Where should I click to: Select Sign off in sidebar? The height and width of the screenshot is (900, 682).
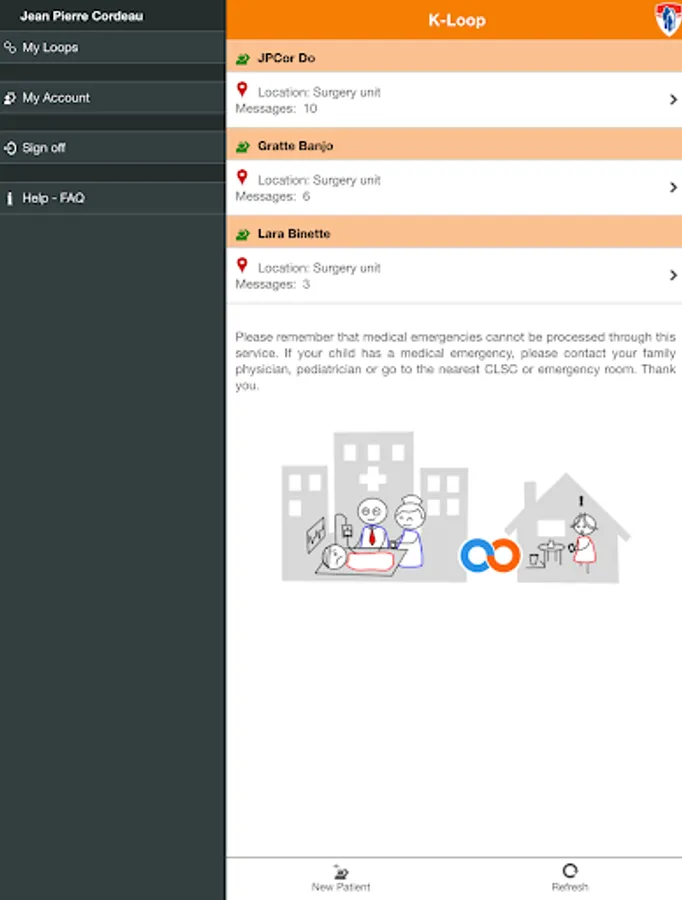113,148
